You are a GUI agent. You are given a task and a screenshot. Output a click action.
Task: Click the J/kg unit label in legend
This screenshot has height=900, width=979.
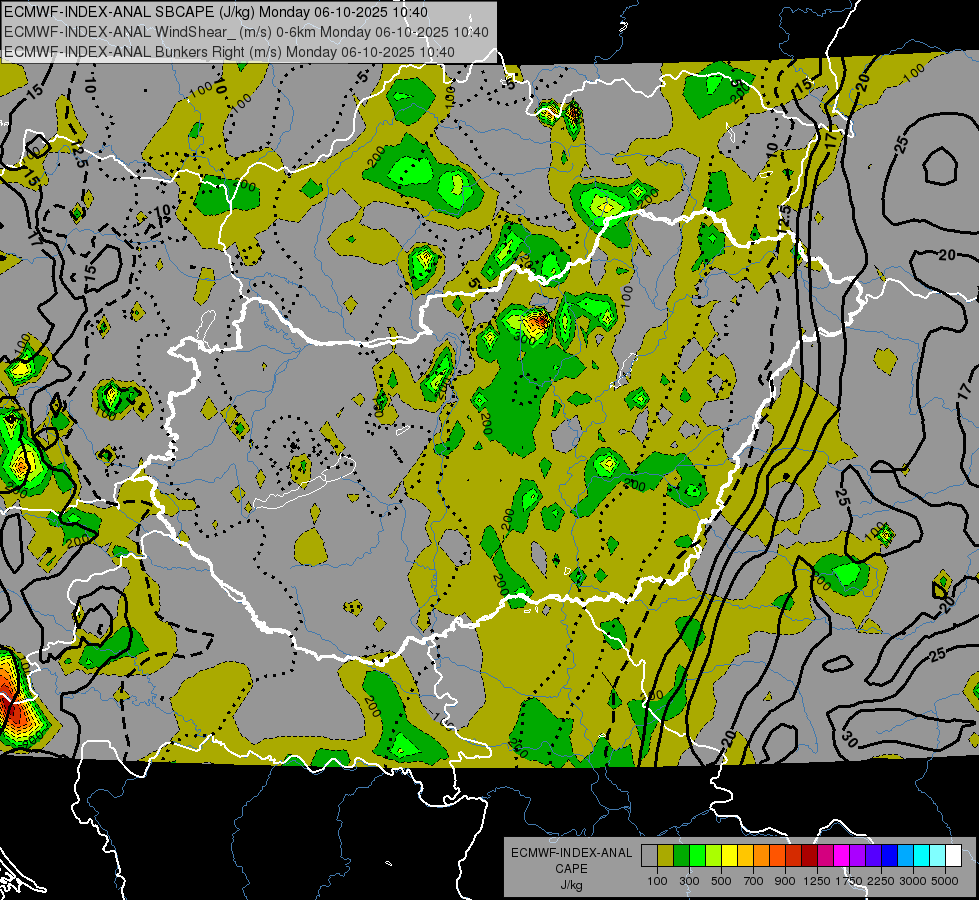click(x=571, y=885)
